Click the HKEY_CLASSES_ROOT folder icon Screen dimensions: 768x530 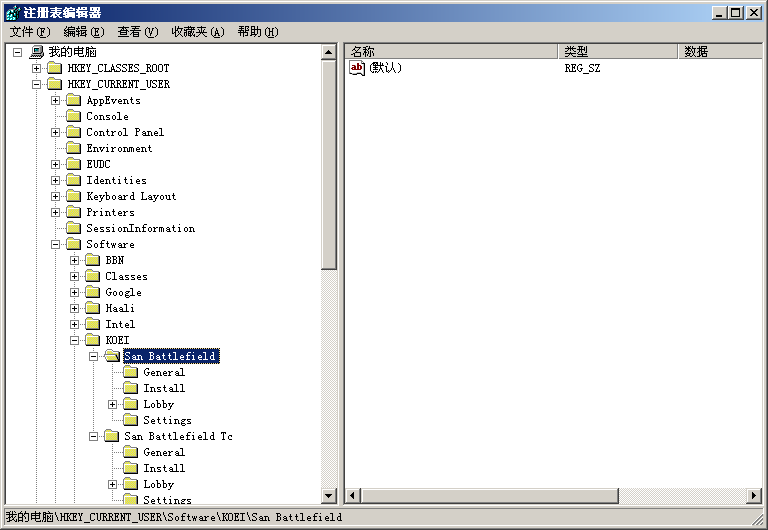(x=54, y=68)
